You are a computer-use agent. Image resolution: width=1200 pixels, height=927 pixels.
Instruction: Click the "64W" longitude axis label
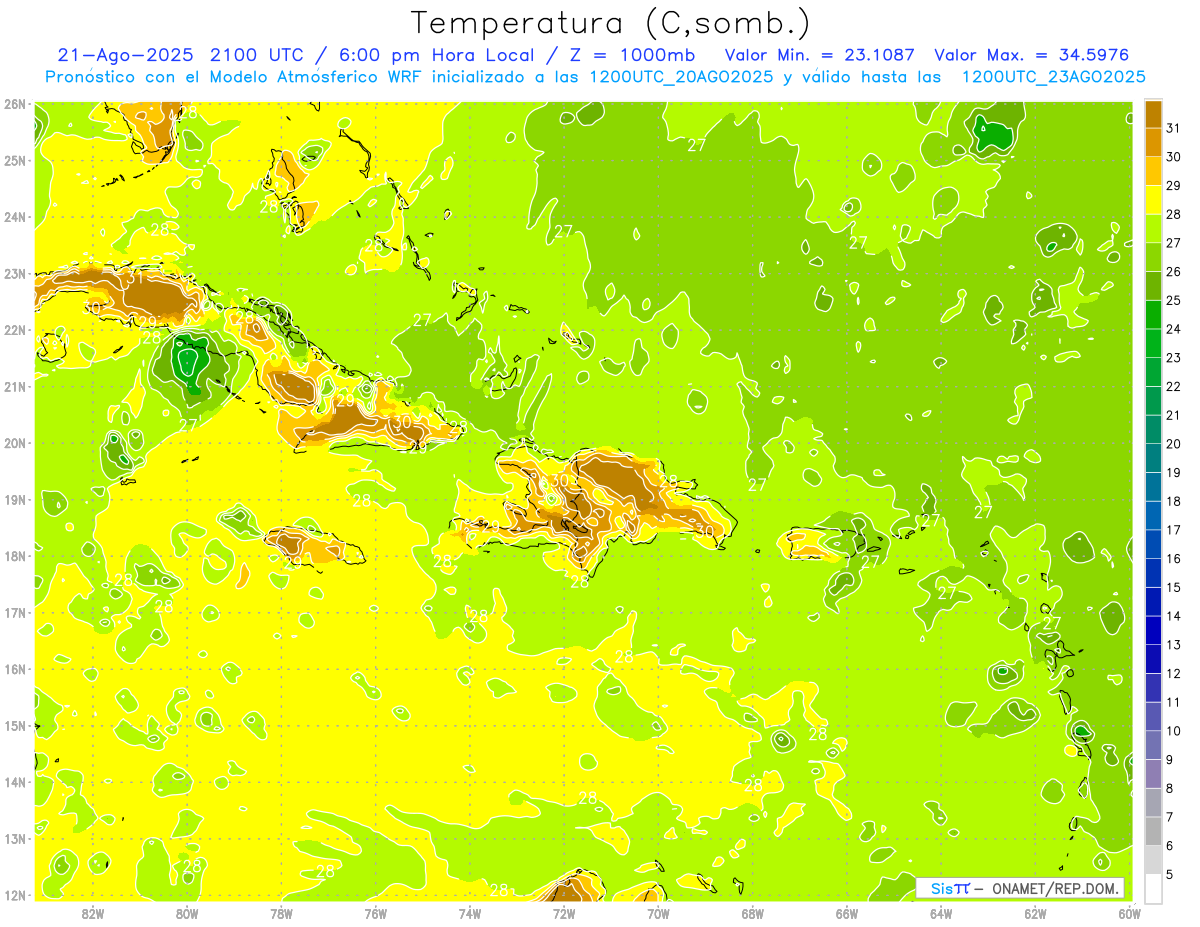pyautogui.click(x=941, y=913)
